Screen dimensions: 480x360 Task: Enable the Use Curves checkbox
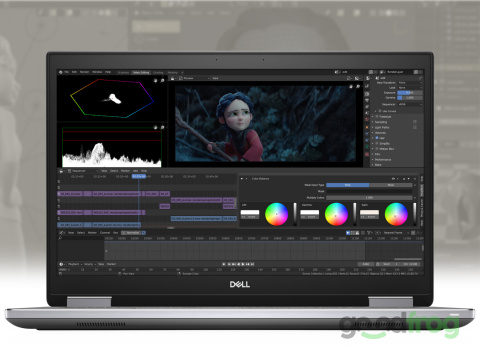[380, 111]
